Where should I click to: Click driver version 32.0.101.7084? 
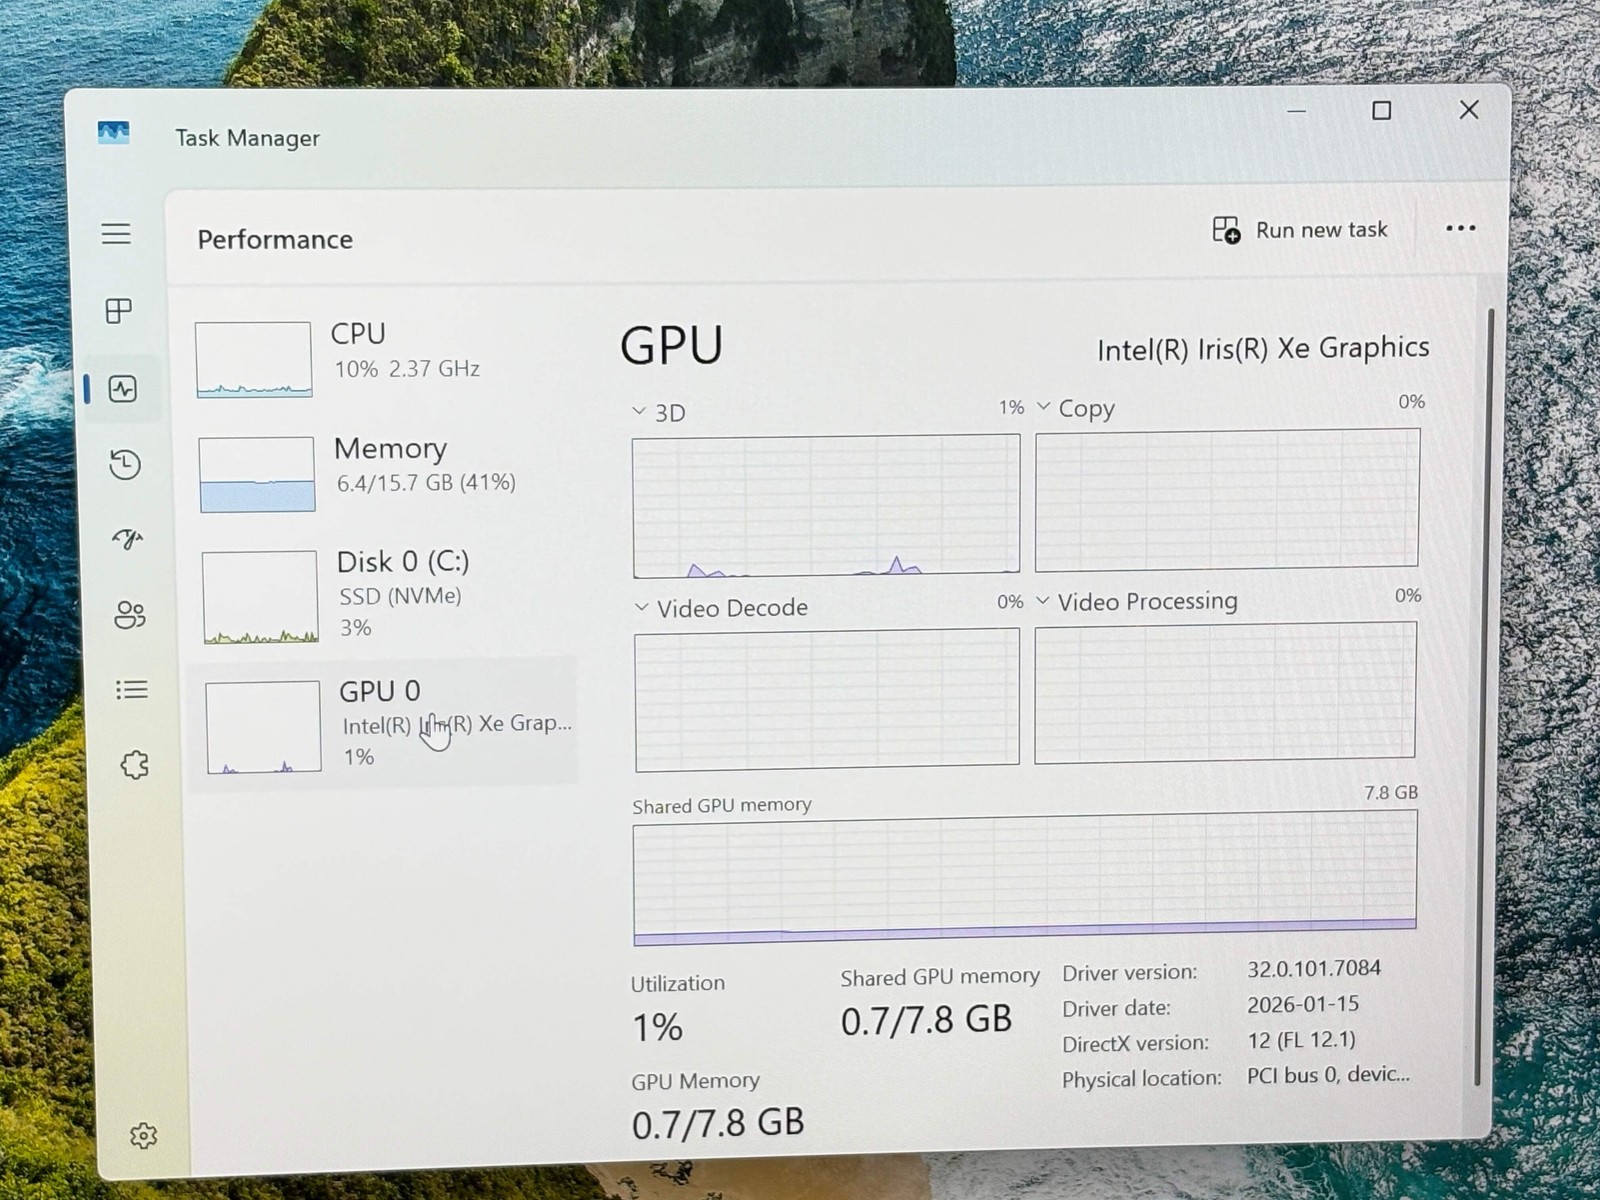1313,968
